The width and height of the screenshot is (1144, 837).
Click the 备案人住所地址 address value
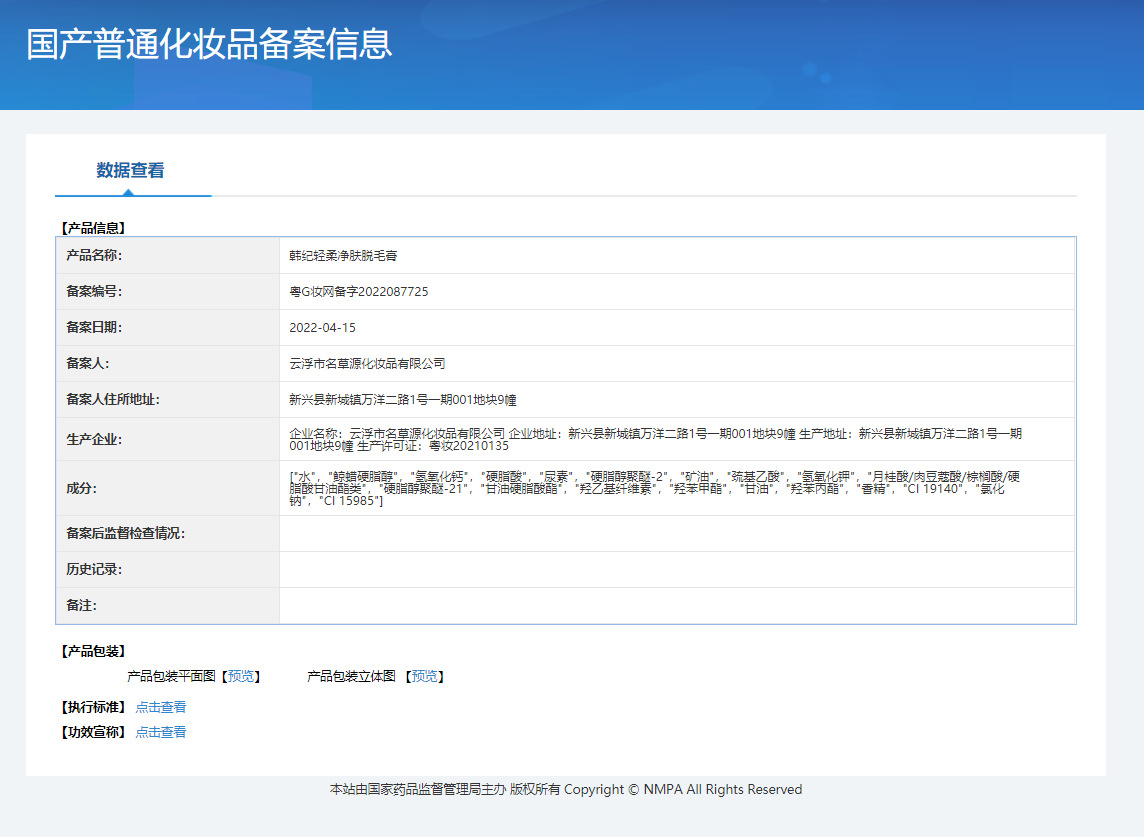point(403,400)
